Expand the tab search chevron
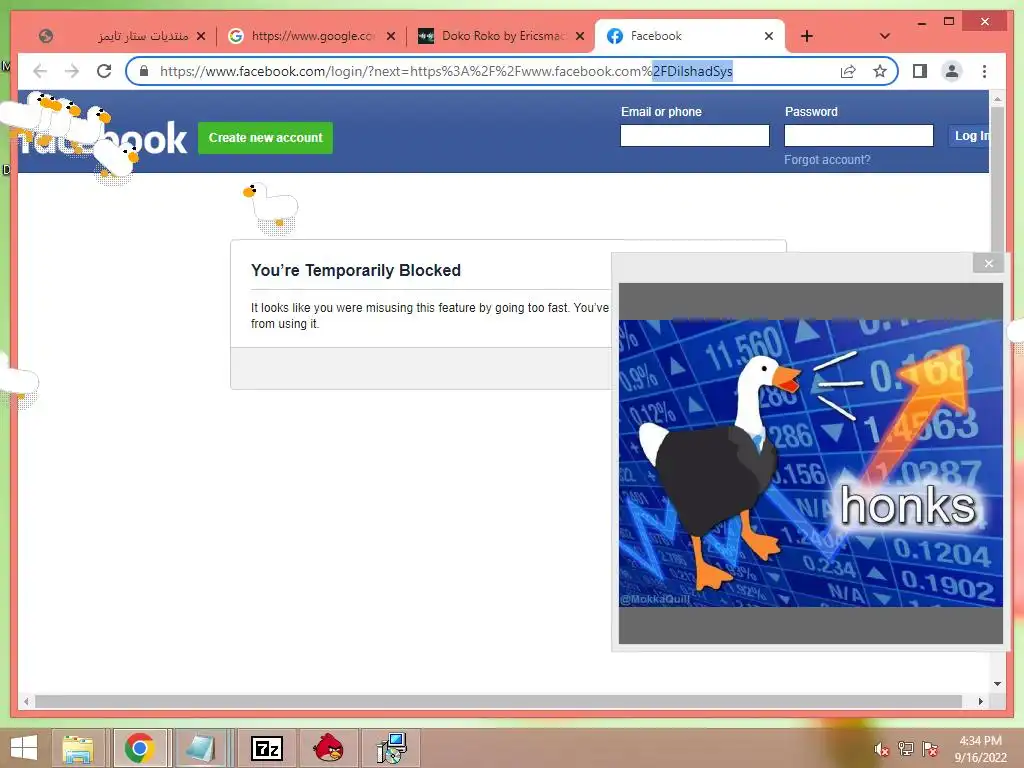The image size is (1024, 768). coord(884,36)
